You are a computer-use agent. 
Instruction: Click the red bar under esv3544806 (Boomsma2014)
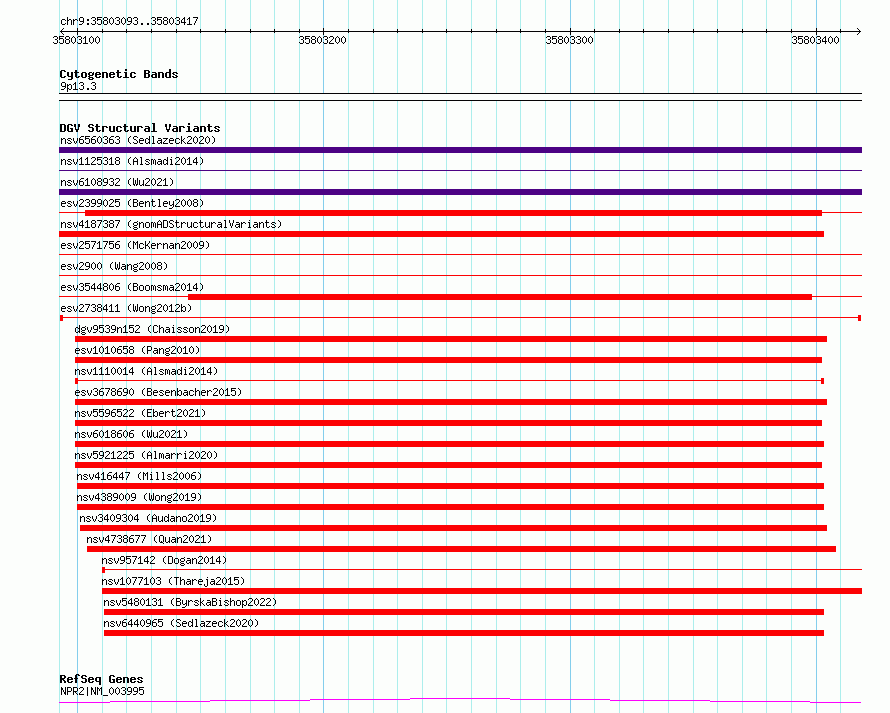click(x=500, y=297)
